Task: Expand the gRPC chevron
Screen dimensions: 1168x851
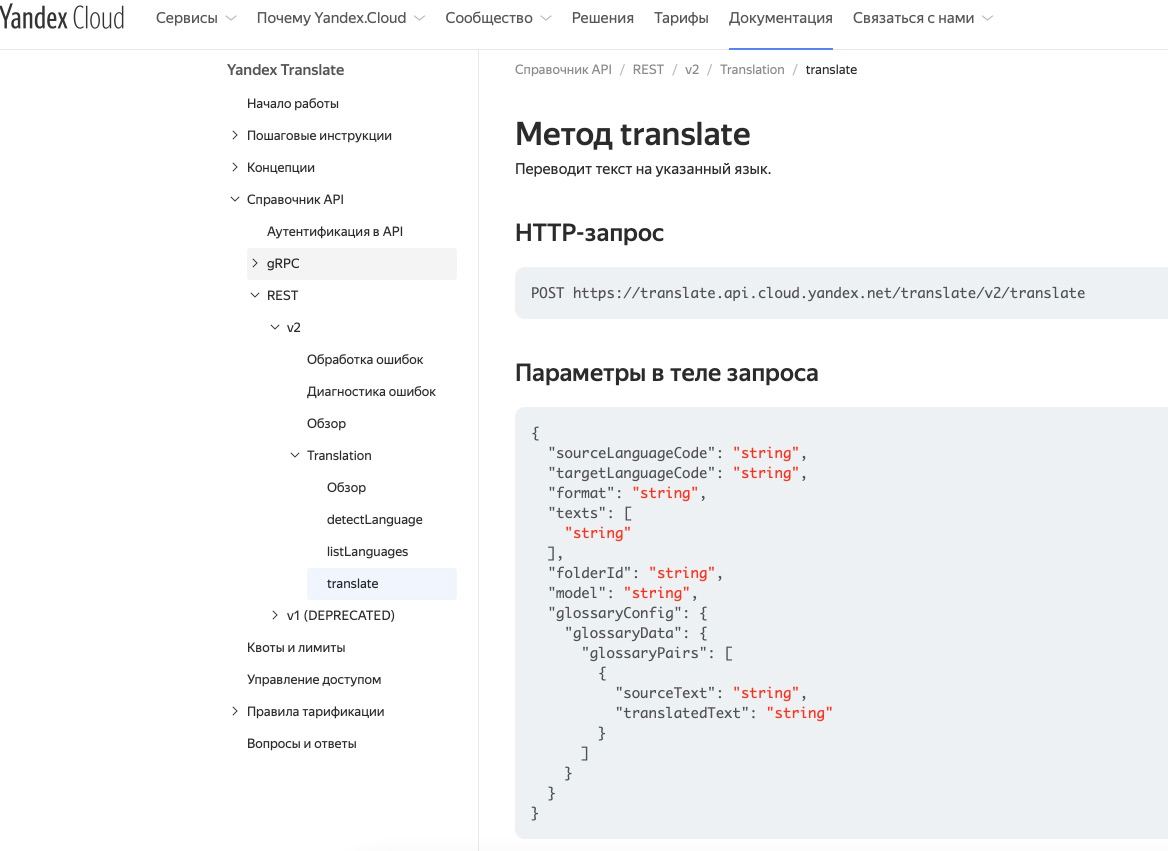Action: 255,263
